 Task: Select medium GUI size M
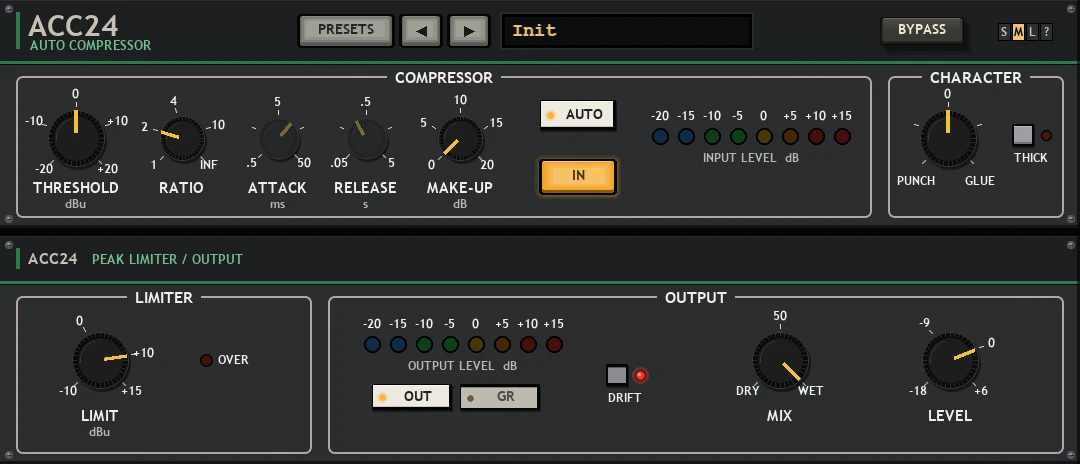1018,32
